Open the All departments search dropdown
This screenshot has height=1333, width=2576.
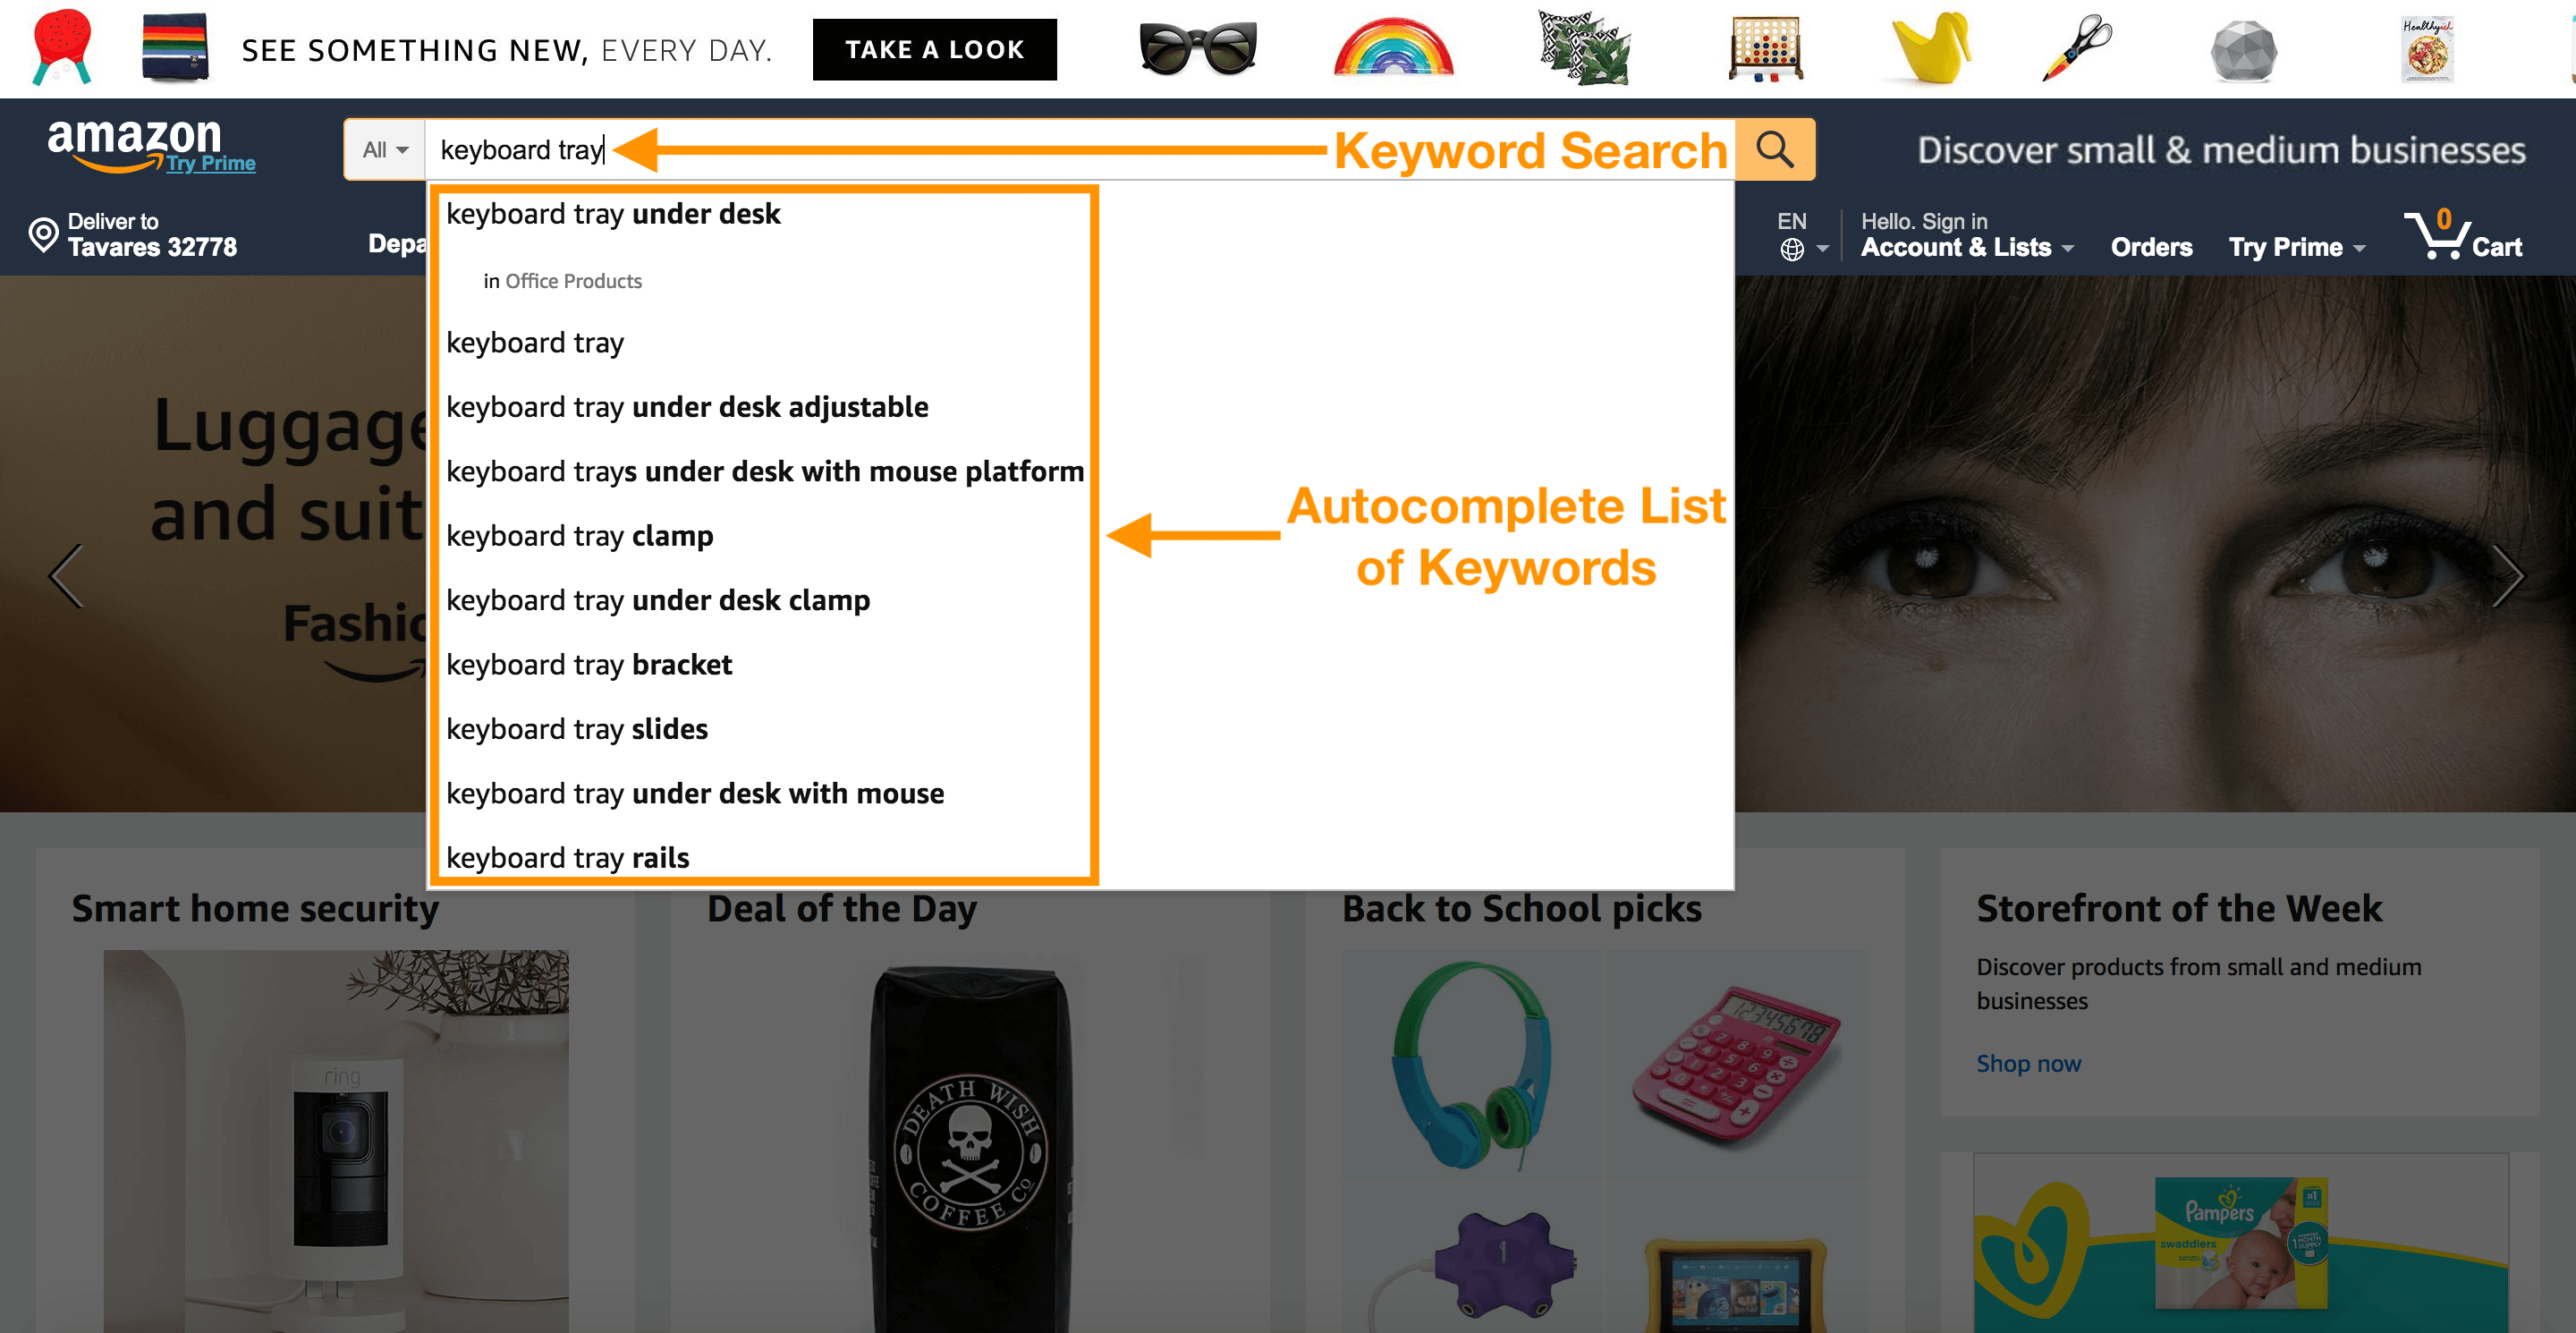pos(385,150)
